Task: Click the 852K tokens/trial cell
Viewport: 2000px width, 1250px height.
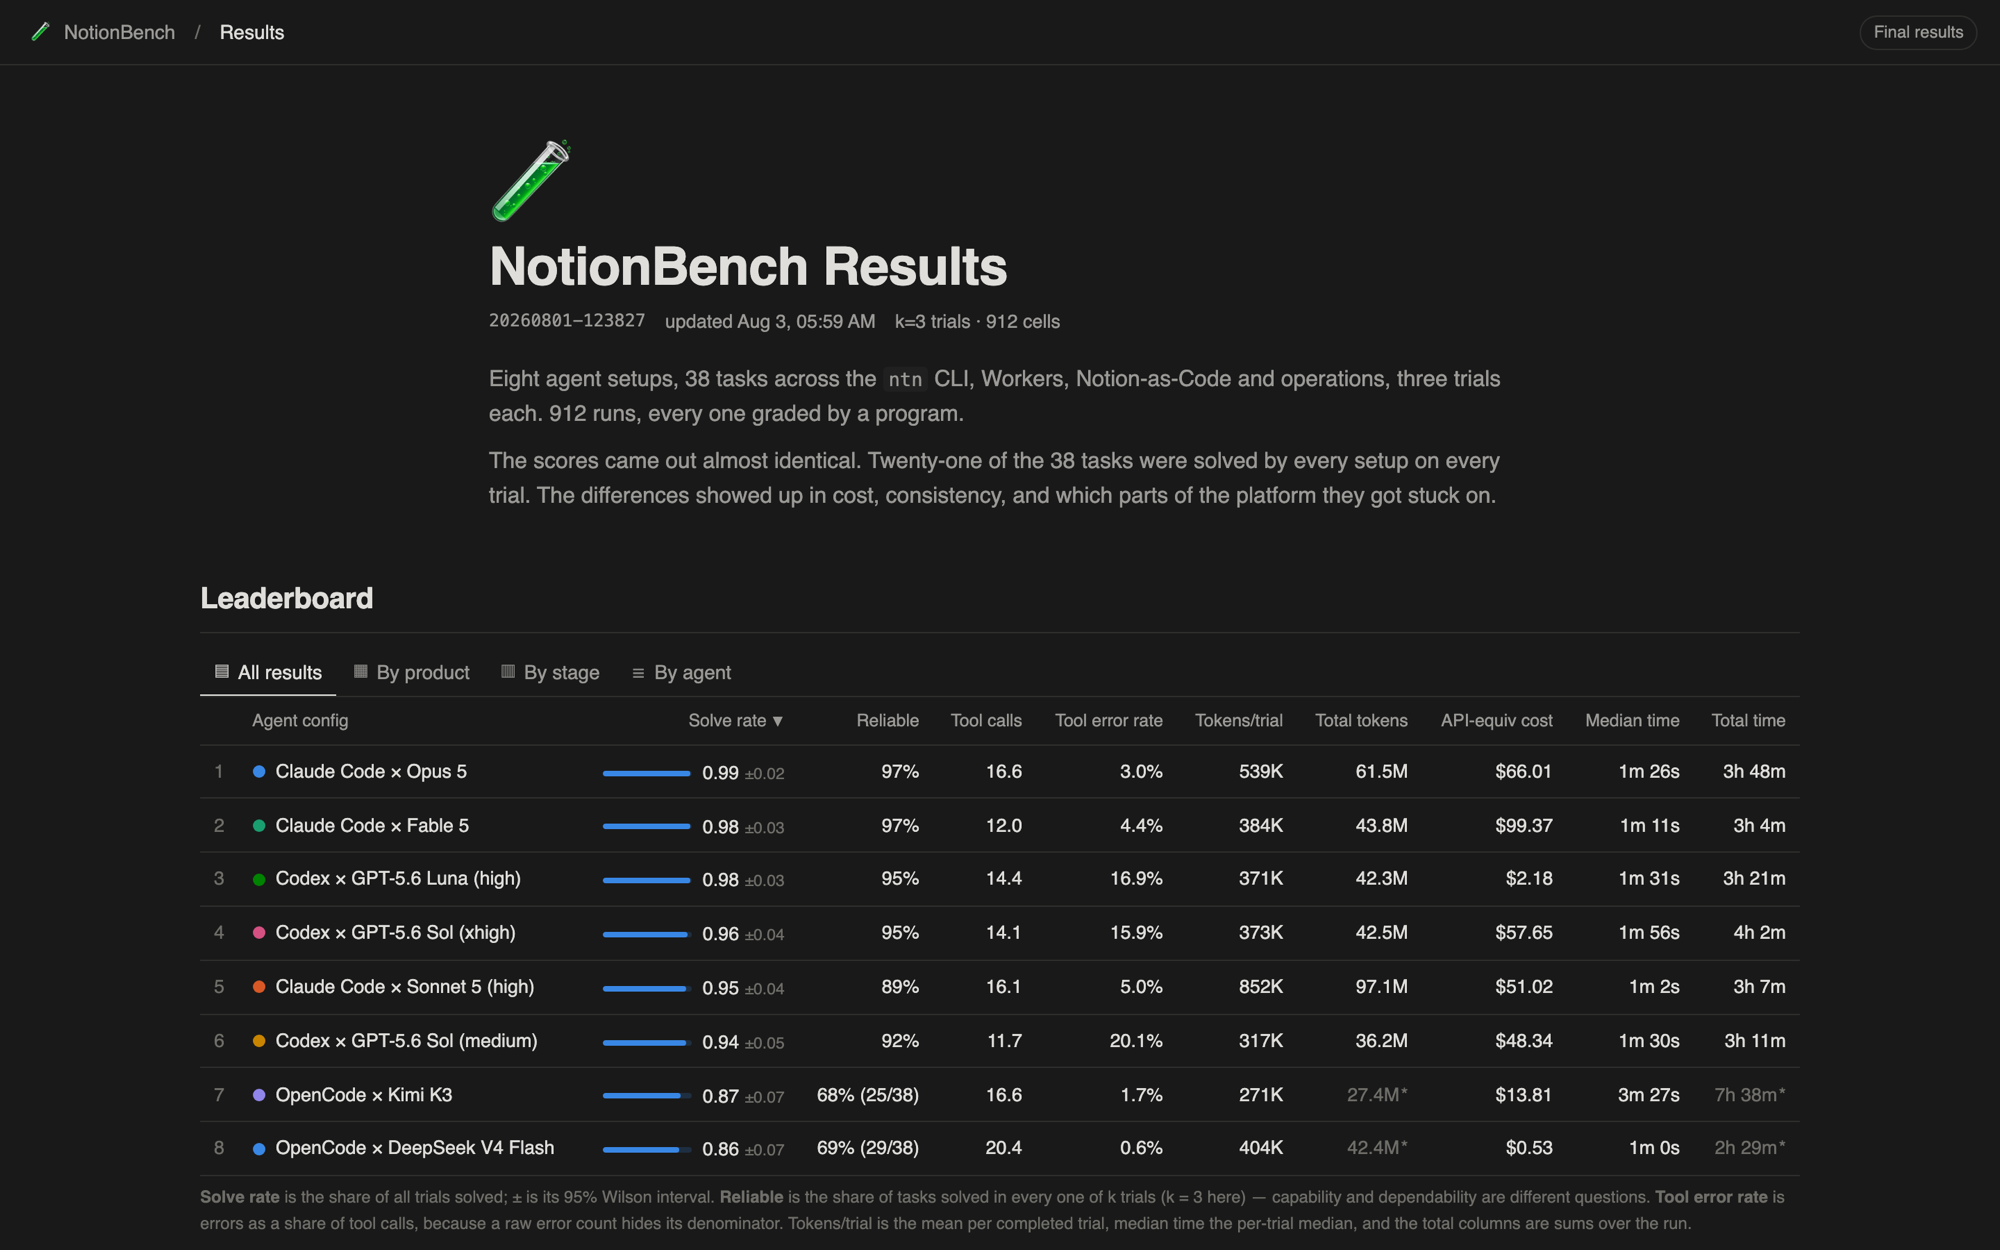Action: click(1261, 986)
